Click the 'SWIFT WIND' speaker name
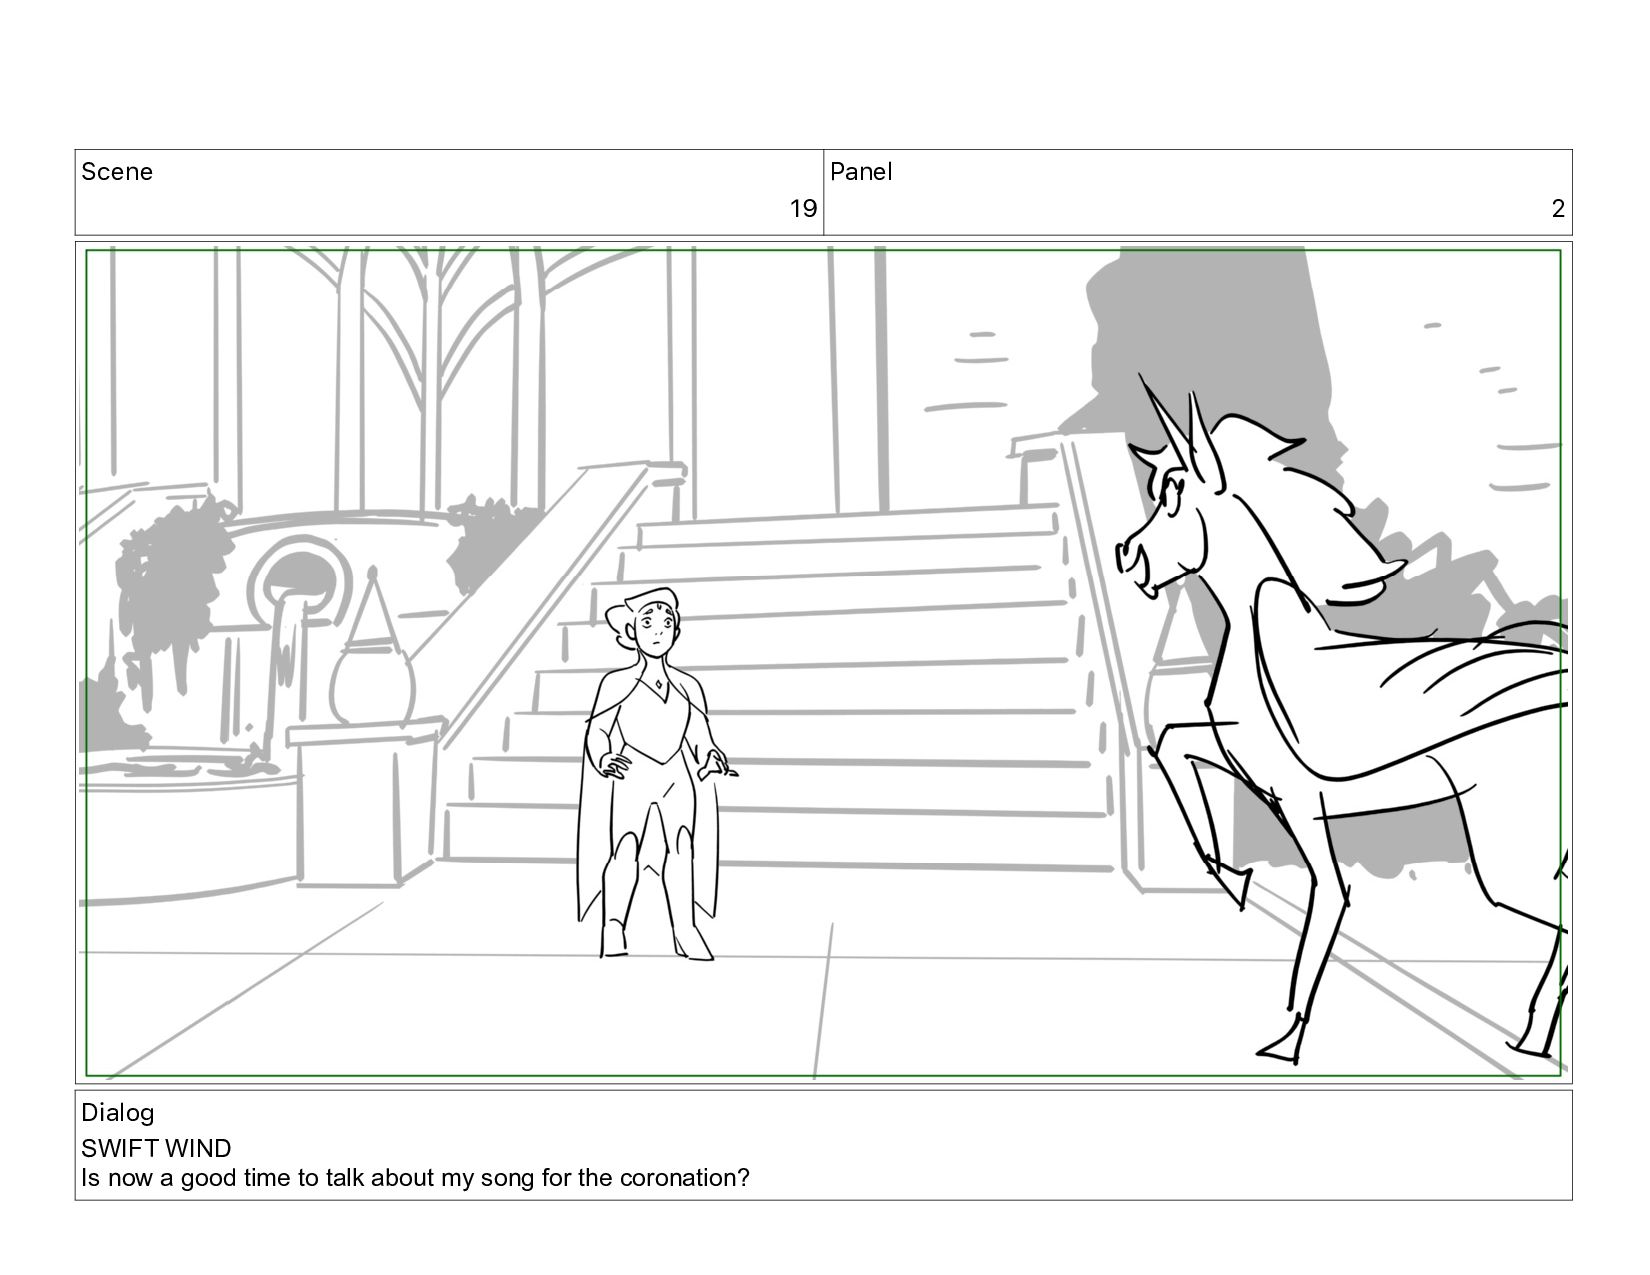The width and height of the screenshot is (1650, 1275). pyautogui.click(x=156, y=1148)
